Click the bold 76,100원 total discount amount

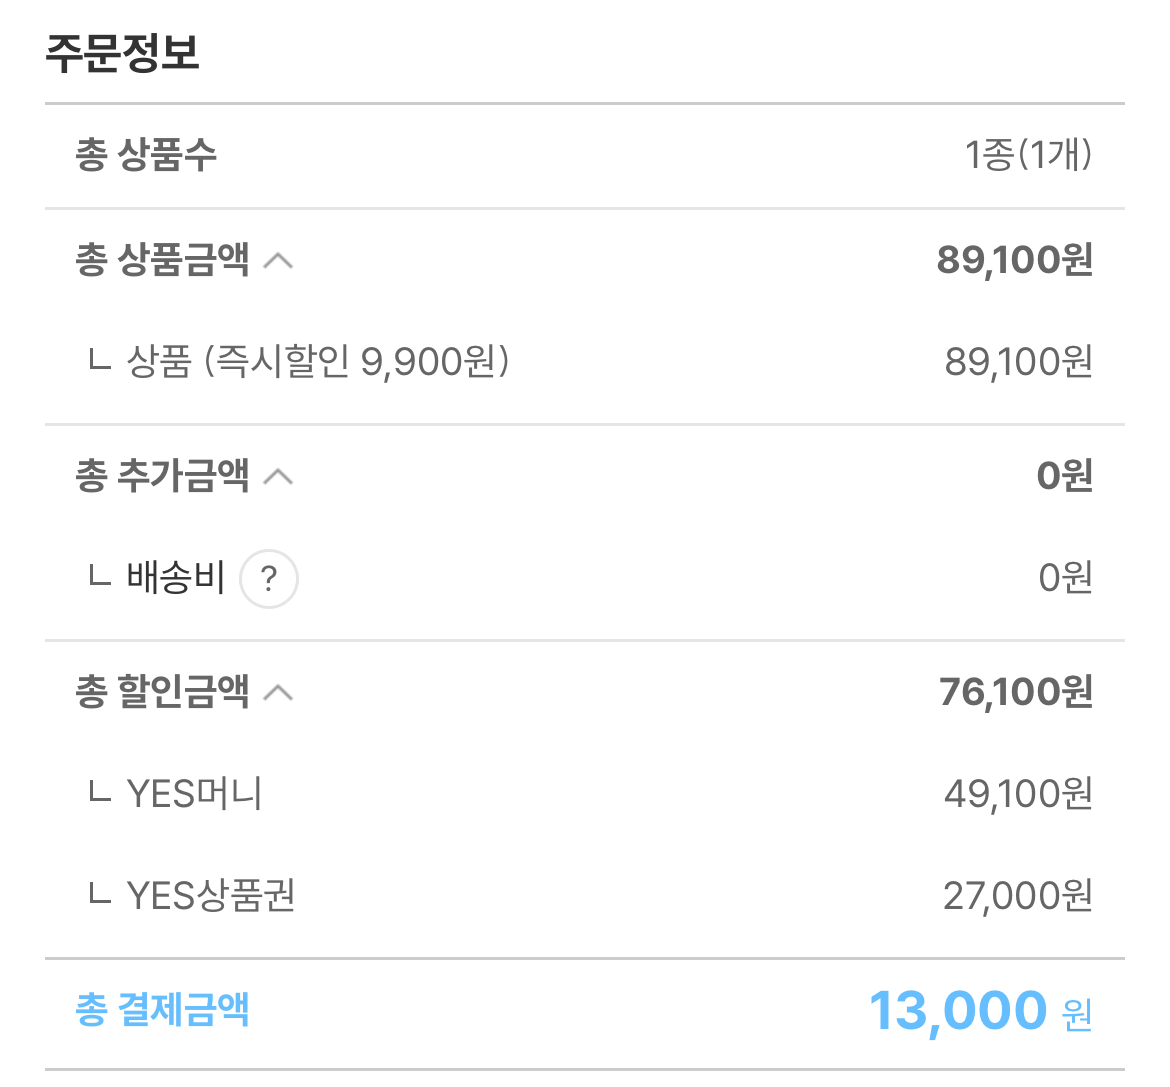click(1016, 692)
